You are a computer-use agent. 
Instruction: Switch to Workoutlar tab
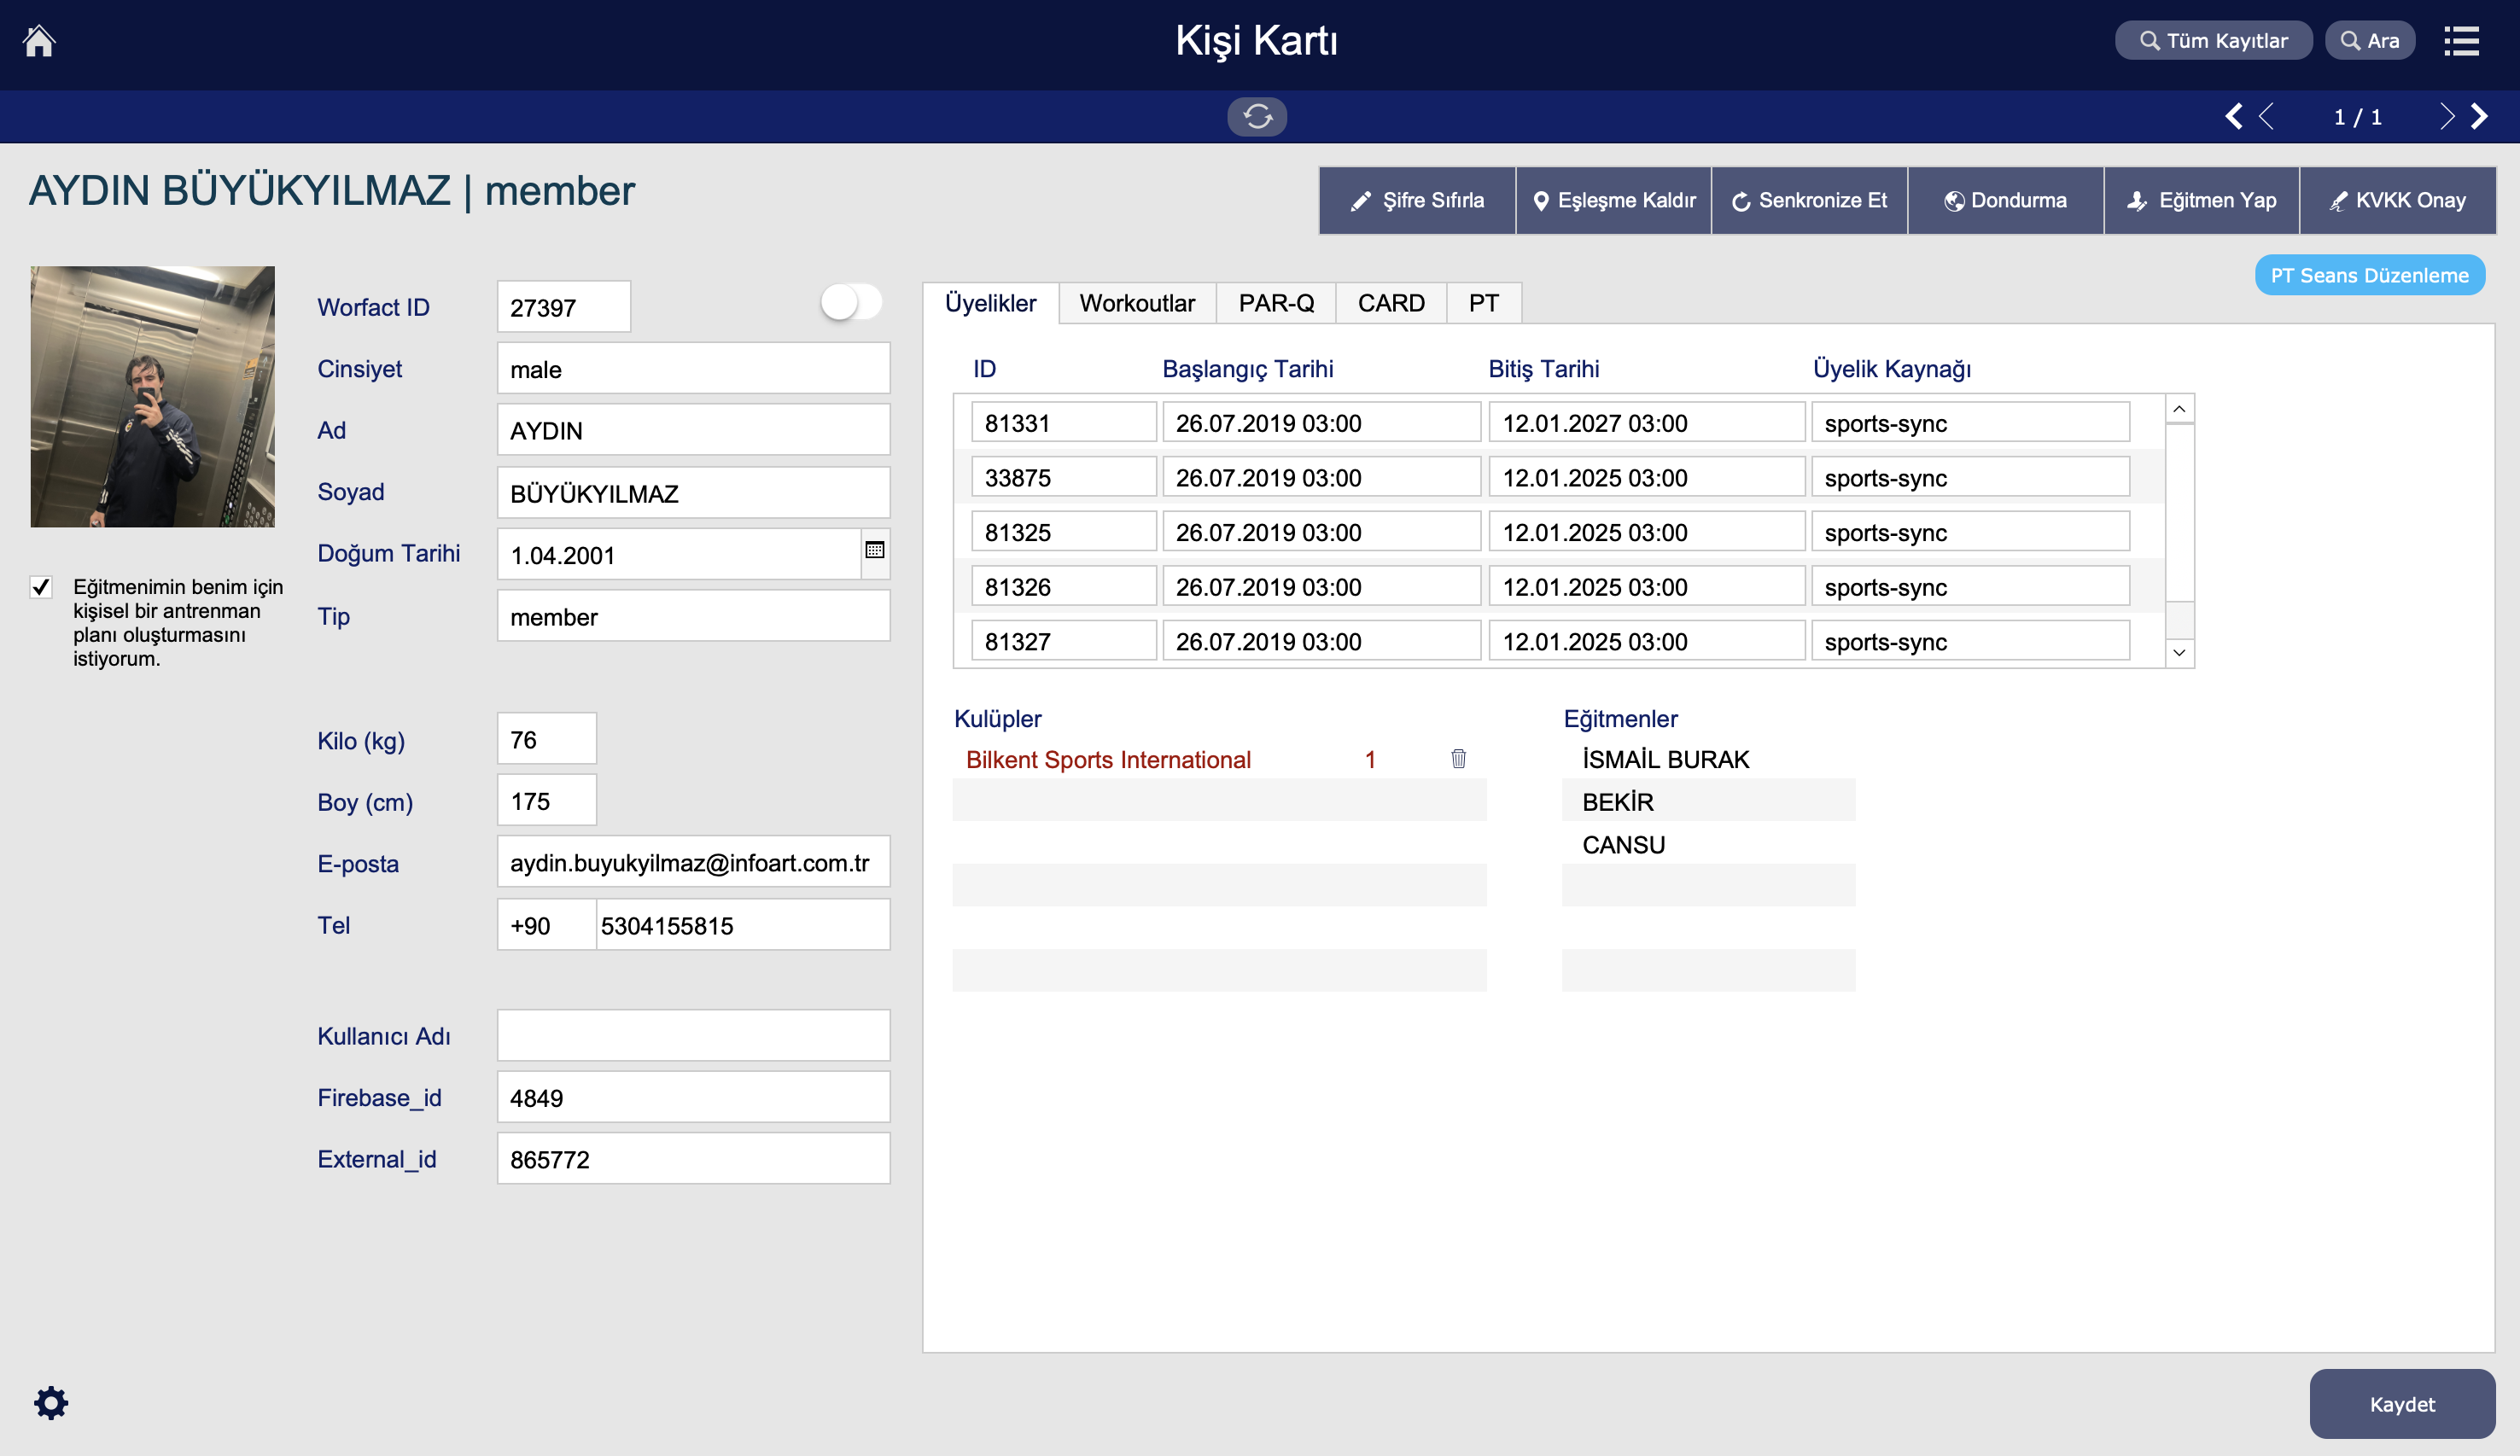point(1137,303)
